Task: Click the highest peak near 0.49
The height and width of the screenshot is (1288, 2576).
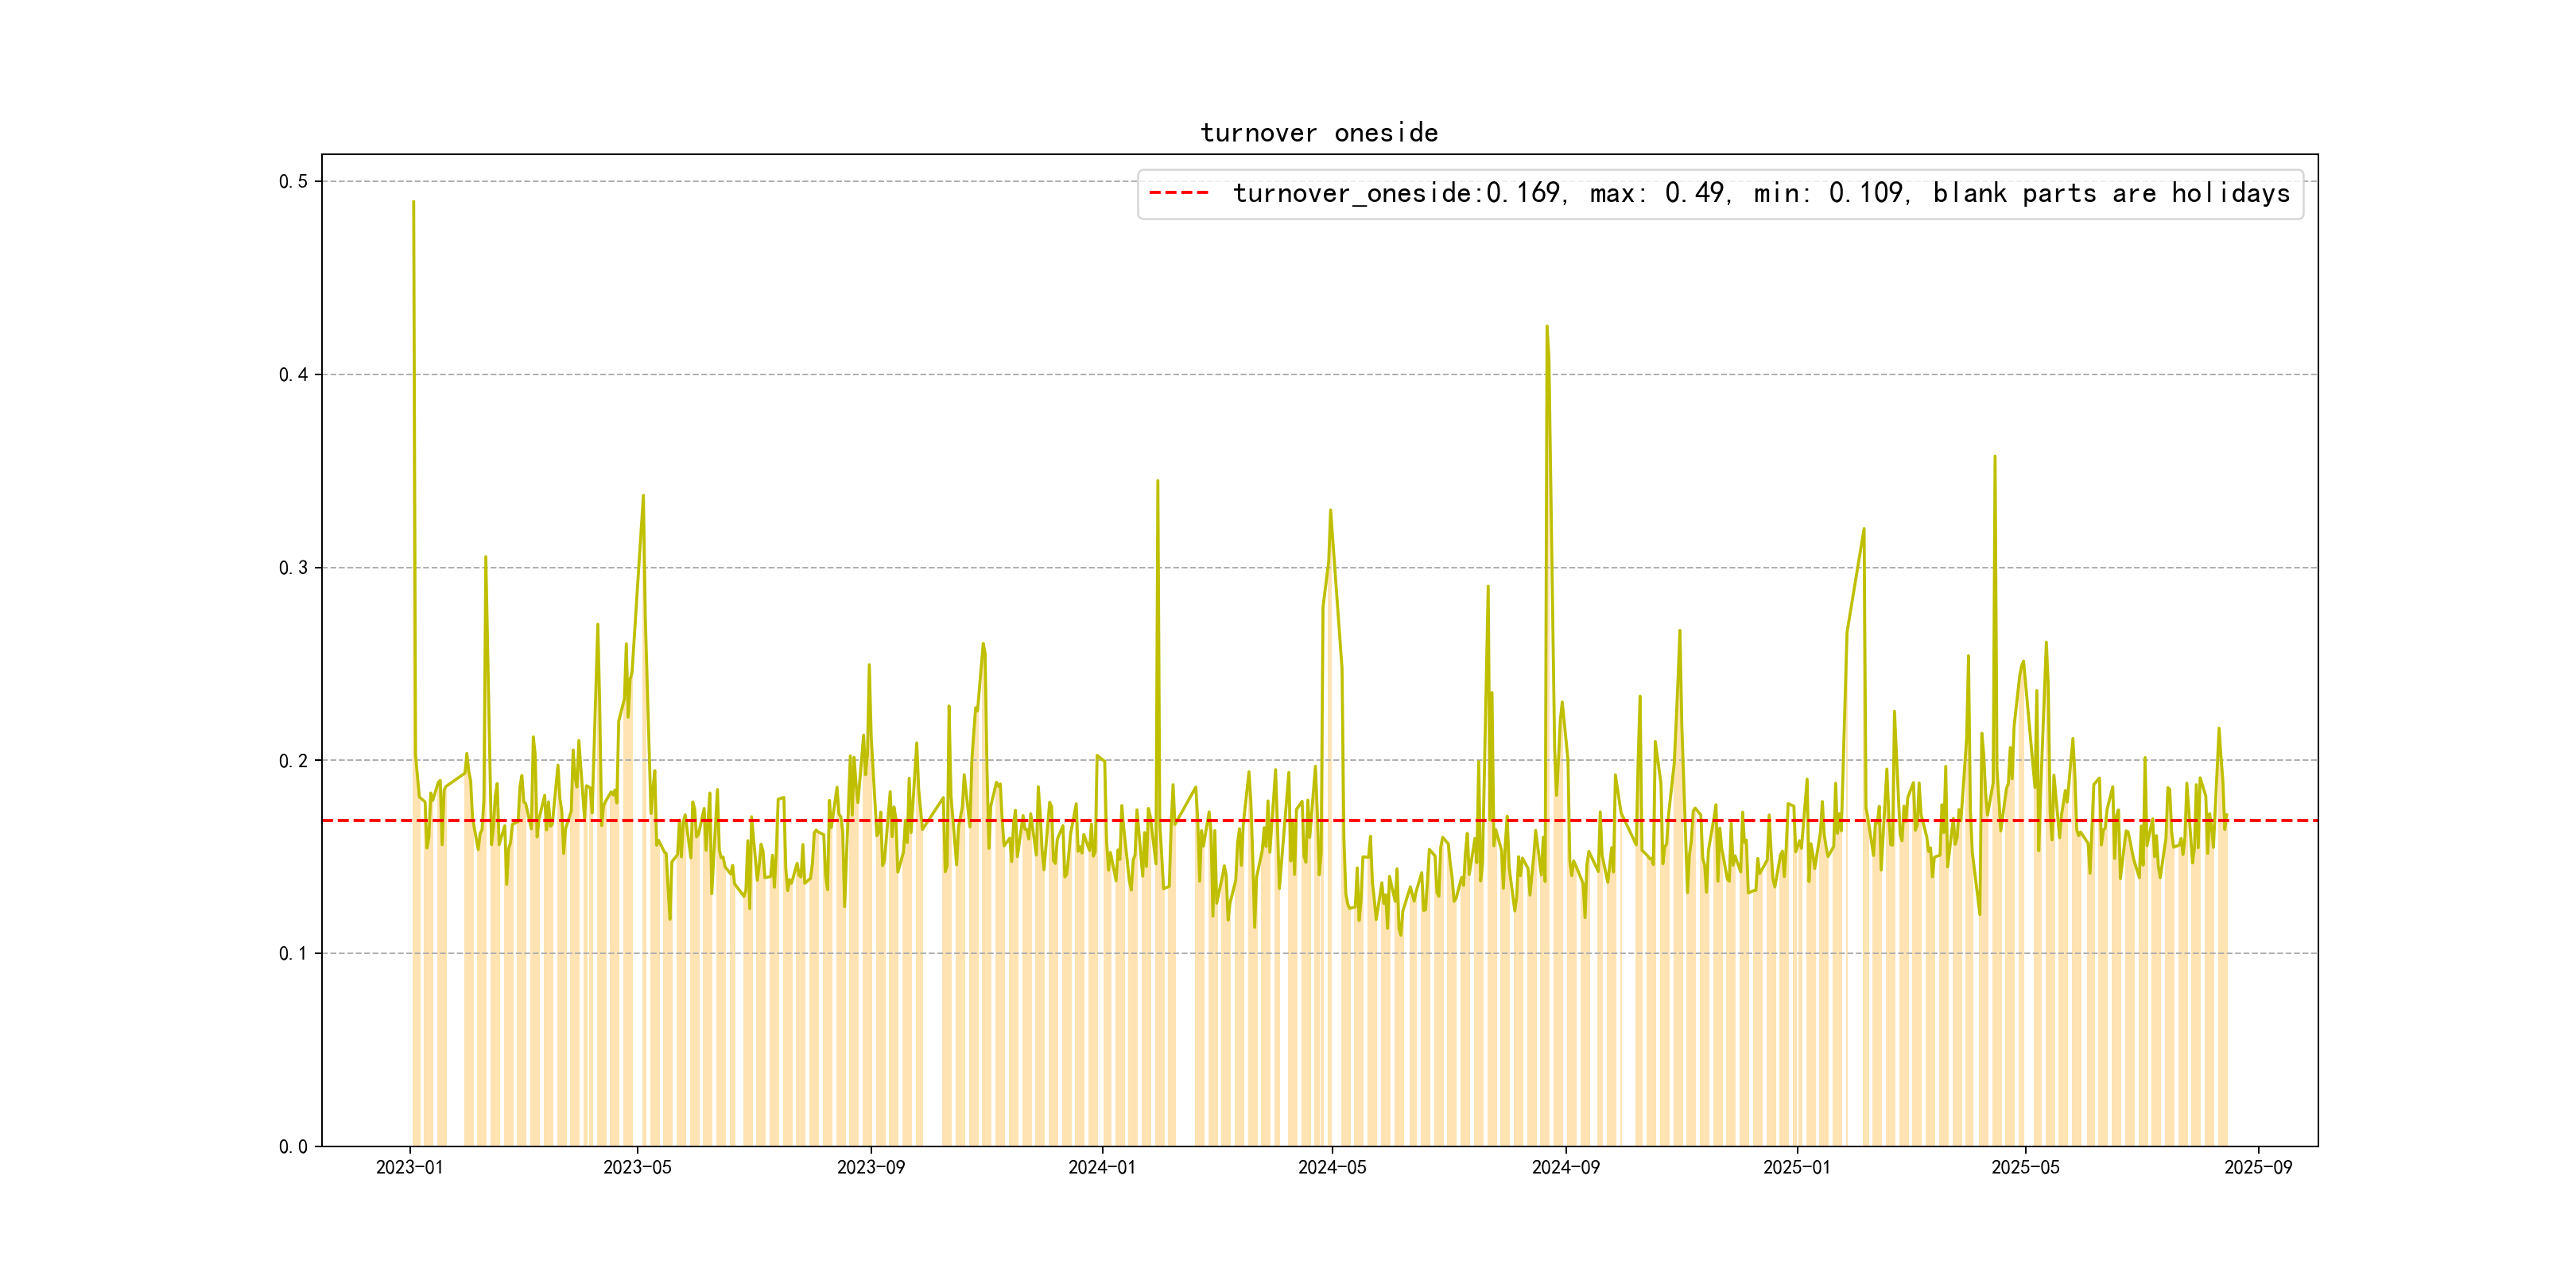Action: 413,203
